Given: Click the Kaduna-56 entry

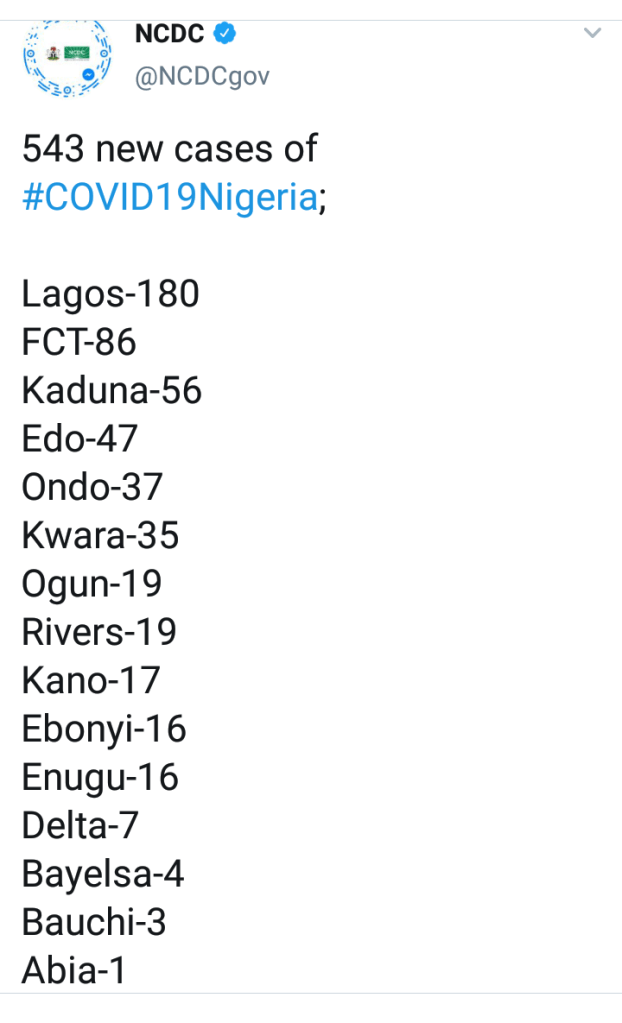Looking at the screenshot, I should (112, 391).
